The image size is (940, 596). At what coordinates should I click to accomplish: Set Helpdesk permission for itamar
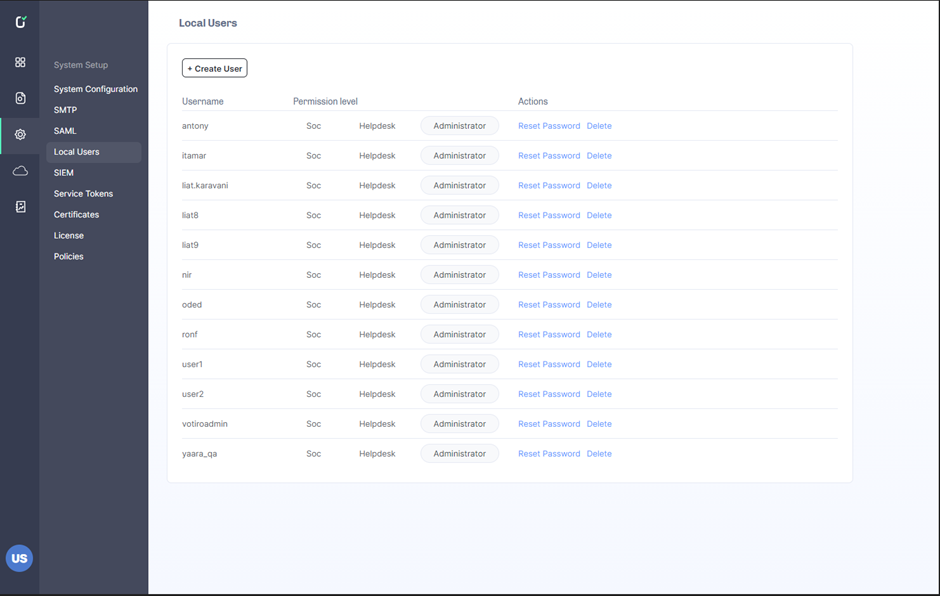click(377, 156)
